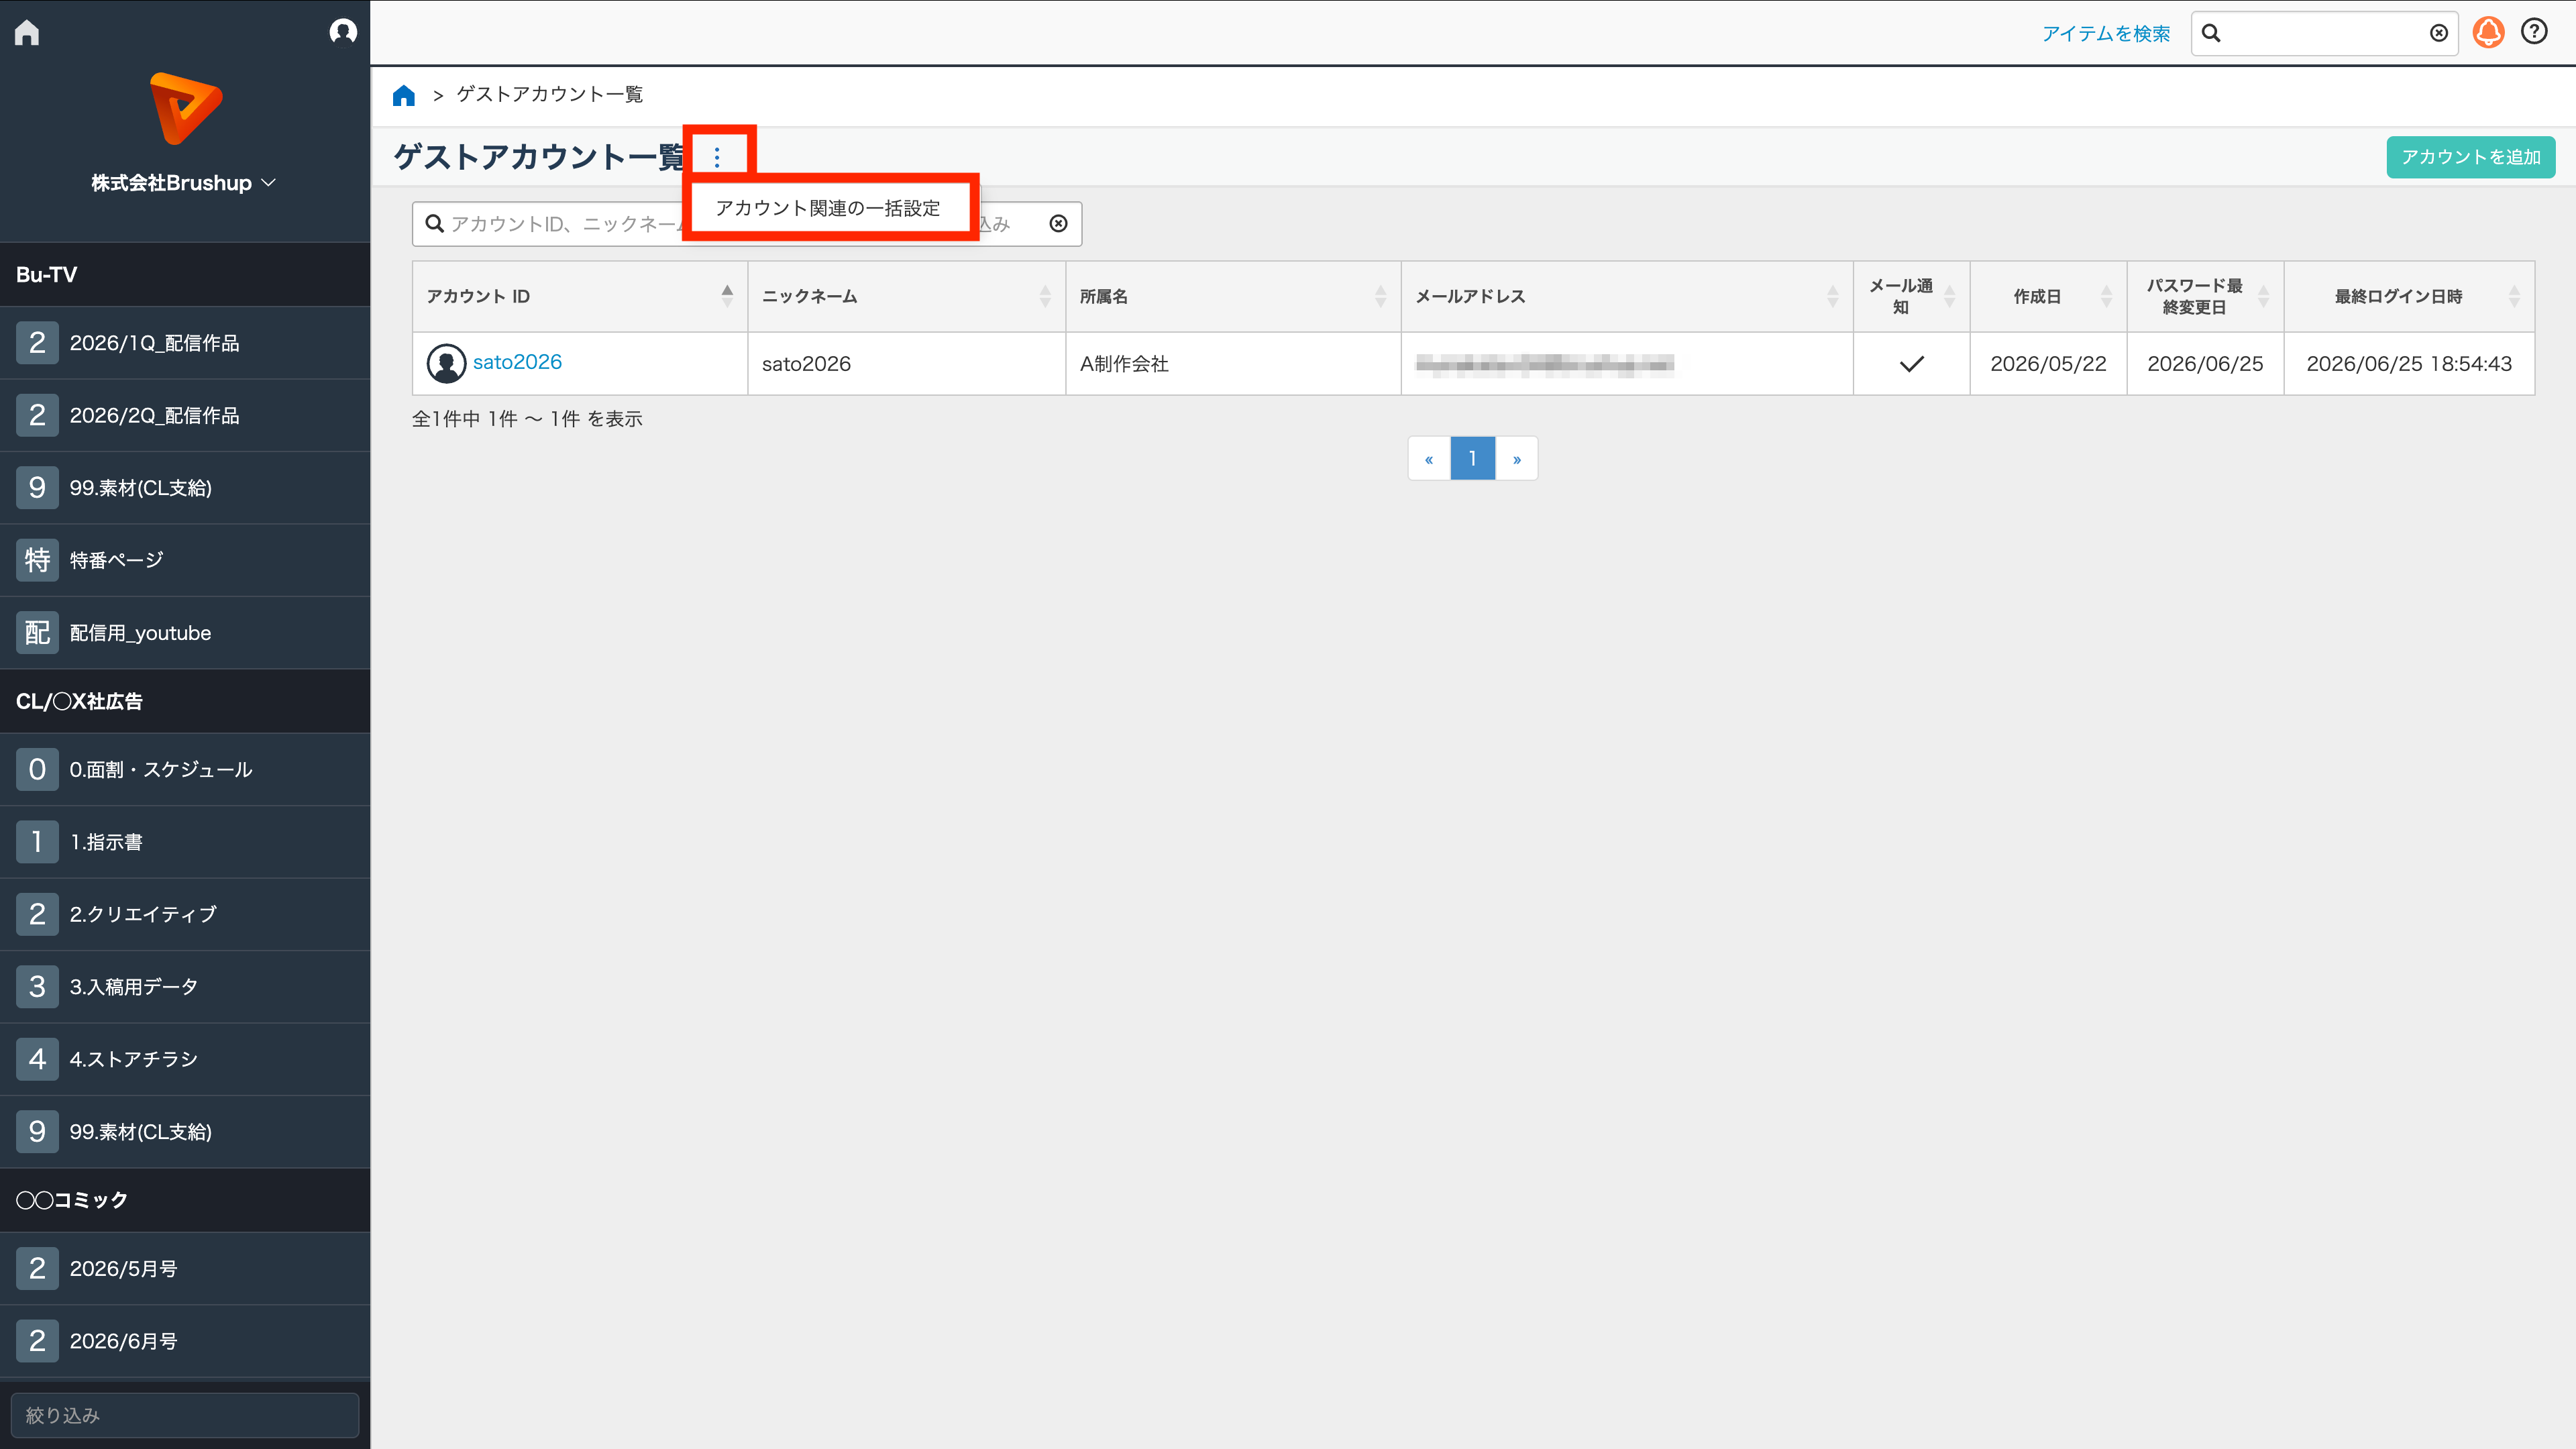Viewport: 2576px width, 1449px height.
Task: Click the three-dot menu beside ゲストアカウント一覧
Action: 717,157
